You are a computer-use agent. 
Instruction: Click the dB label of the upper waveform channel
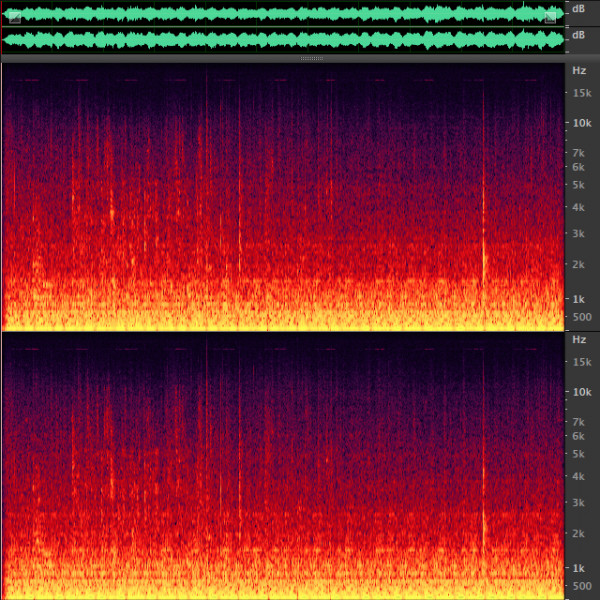(578, 9)
